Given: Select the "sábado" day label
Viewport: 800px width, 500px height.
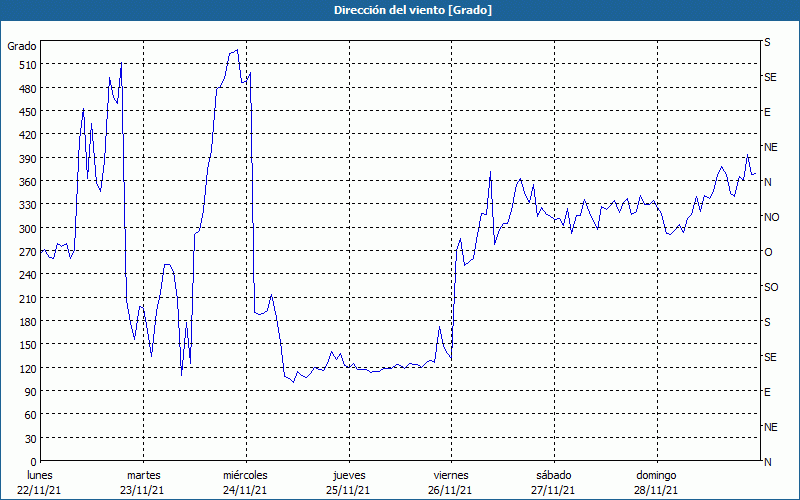Looking at the screenshot, I should 554,475.
